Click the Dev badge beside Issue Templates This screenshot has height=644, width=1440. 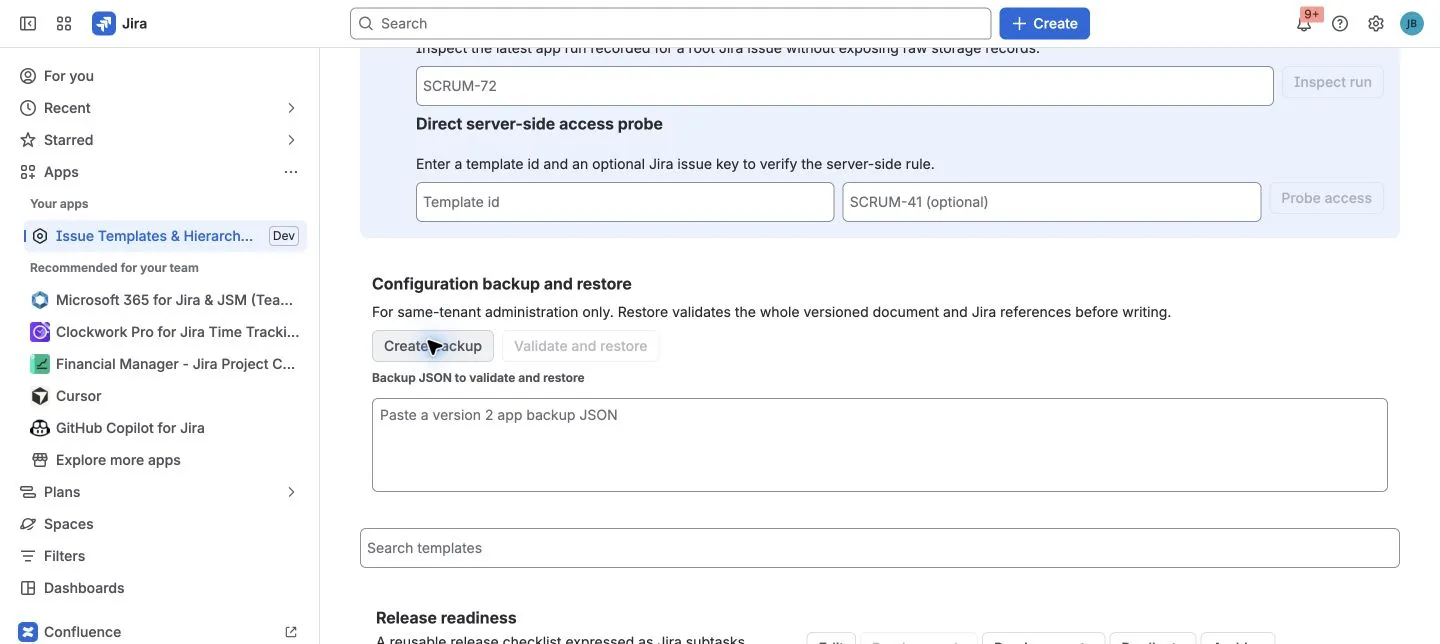point(284,236)
